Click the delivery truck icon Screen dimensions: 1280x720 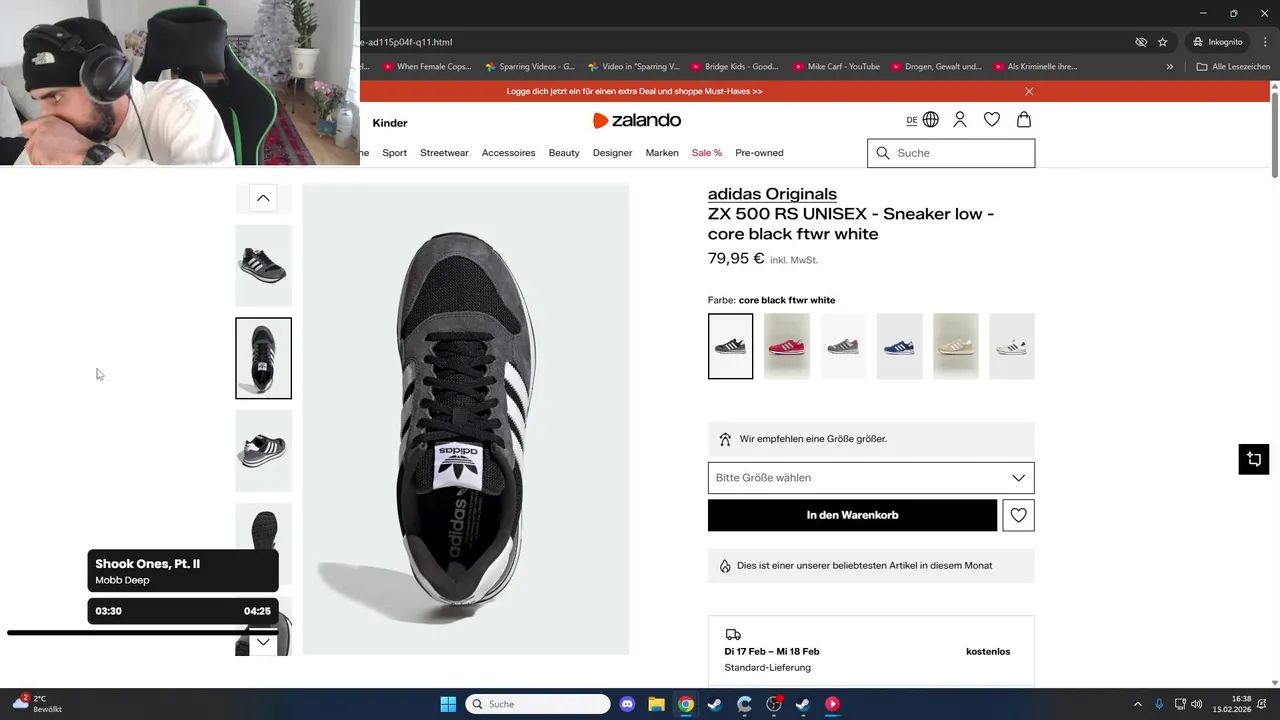click(733, 635)
